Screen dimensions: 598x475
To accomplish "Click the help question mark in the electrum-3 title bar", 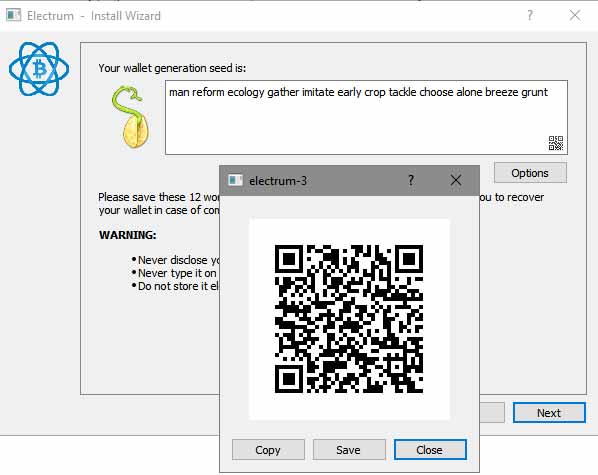I will click(x=411, y=180).
